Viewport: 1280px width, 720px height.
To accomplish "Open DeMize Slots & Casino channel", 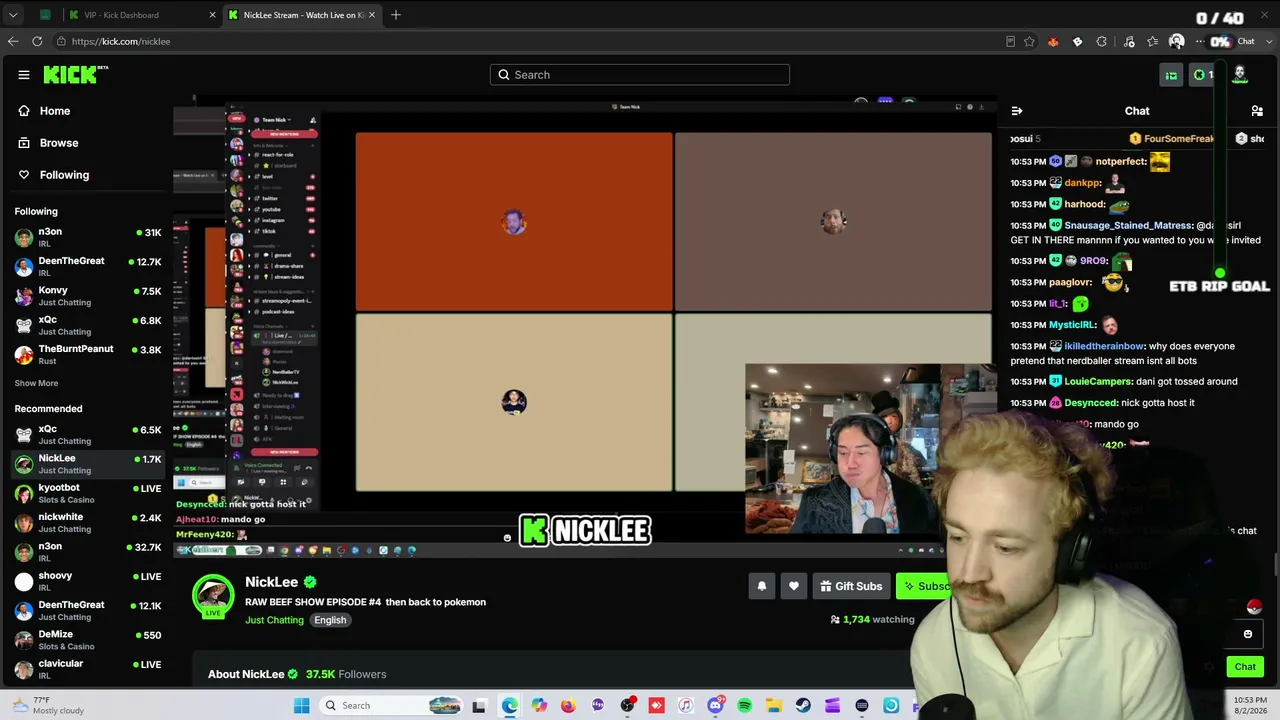I will (x=88, y=640).
